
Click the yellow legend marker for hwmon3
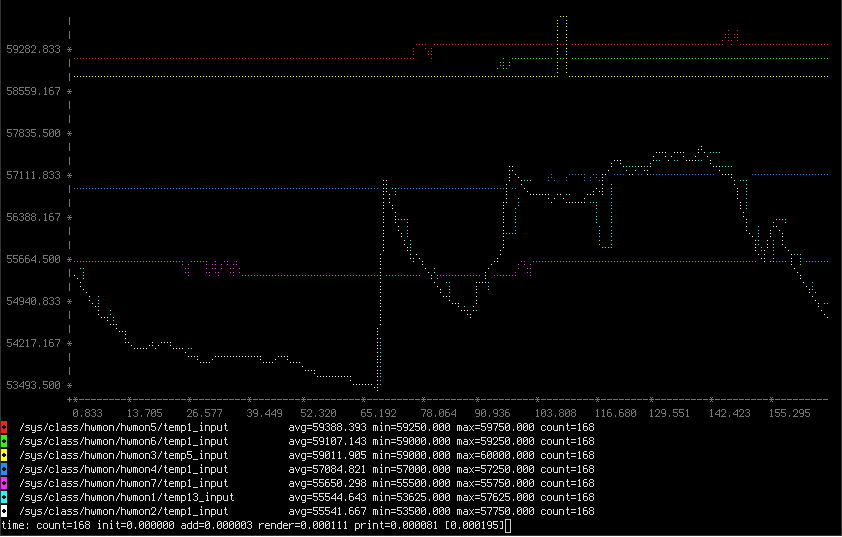4,455
